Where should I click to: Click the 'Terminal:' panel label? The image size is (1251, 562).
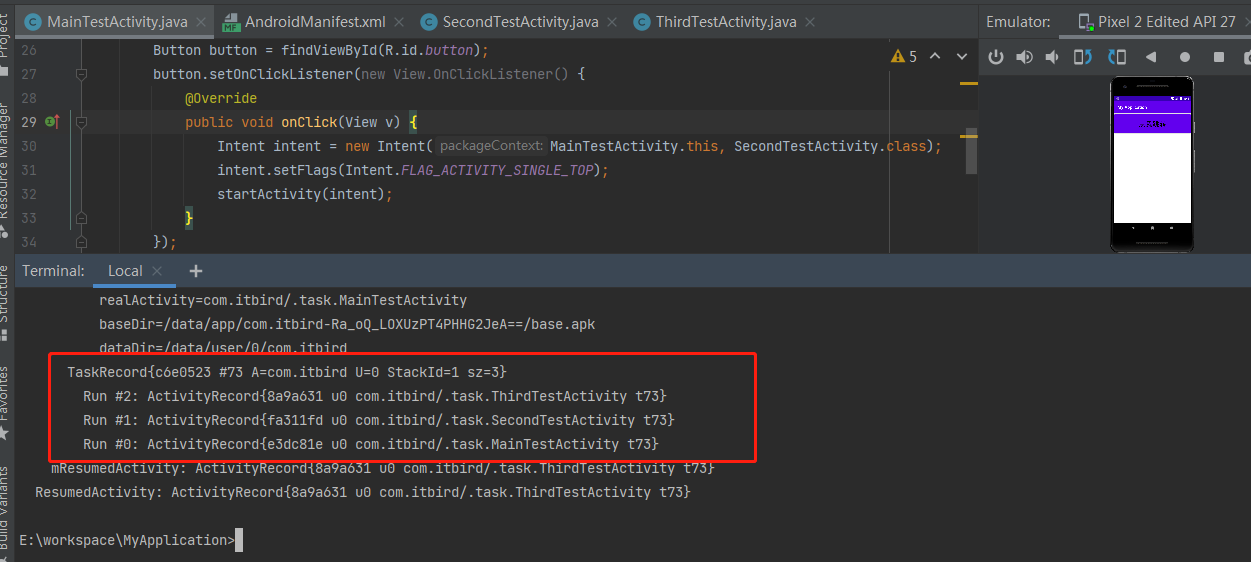[x=53, y=271]
